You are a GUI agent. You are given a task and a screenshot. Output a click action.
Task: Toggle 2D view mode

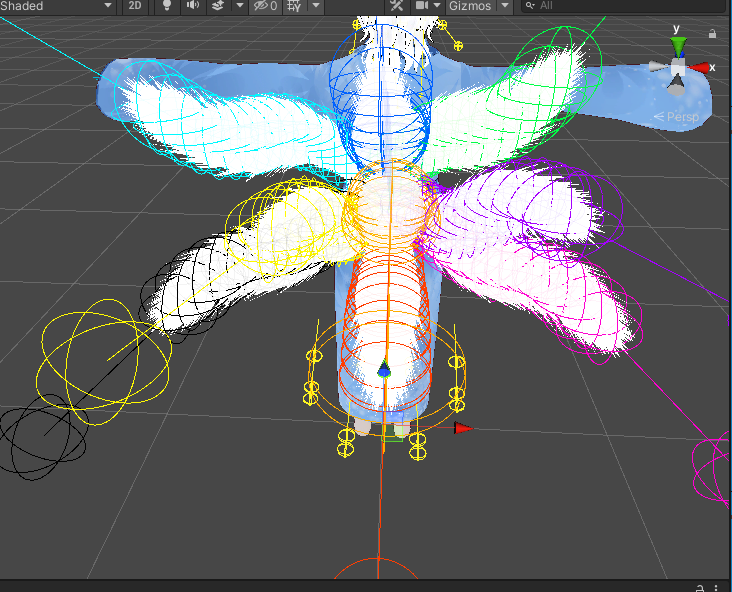135,6
